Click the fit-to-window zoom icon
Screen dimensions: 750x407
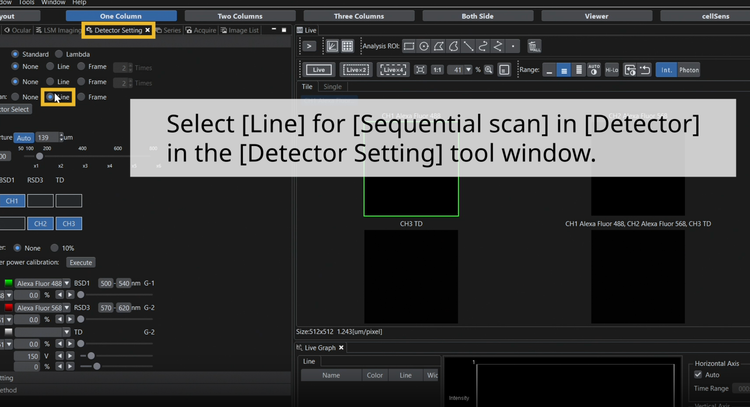pos(421,70)
